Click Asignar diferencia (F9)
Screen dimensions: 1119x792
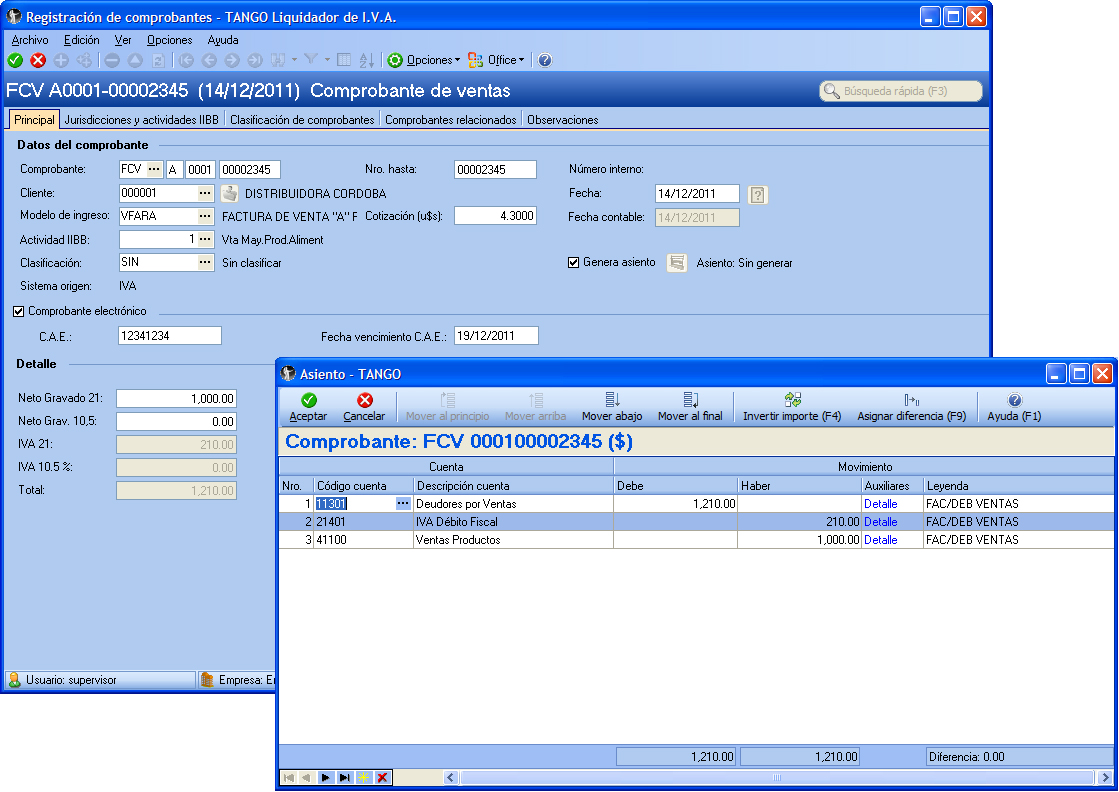[911, 407]
